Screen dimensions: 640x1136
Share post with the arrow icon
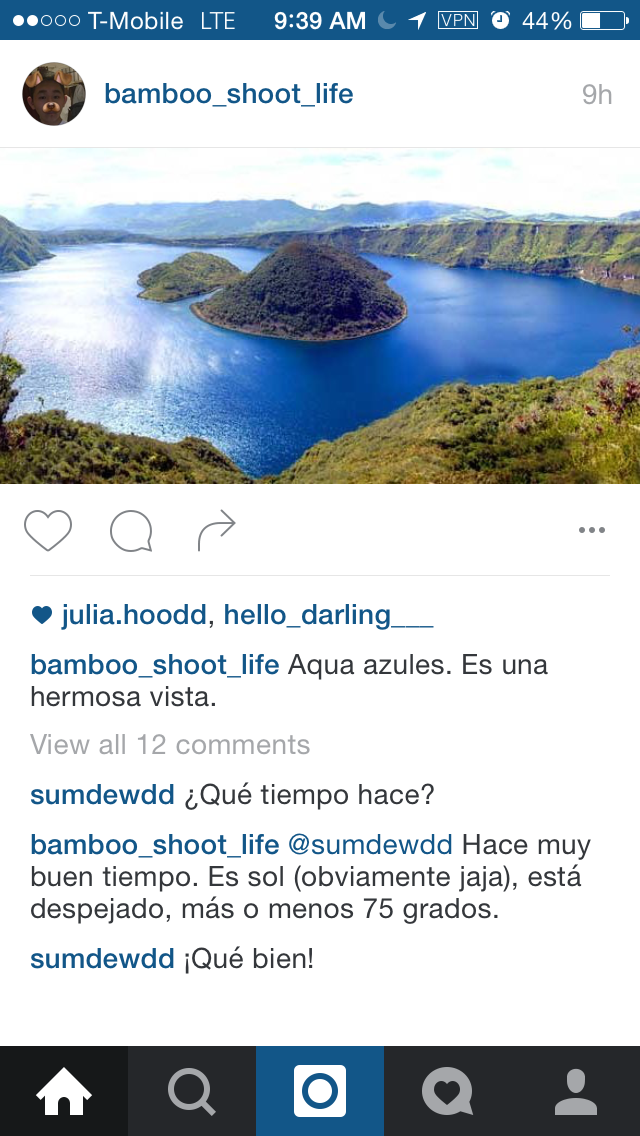(x=217, y=530)
